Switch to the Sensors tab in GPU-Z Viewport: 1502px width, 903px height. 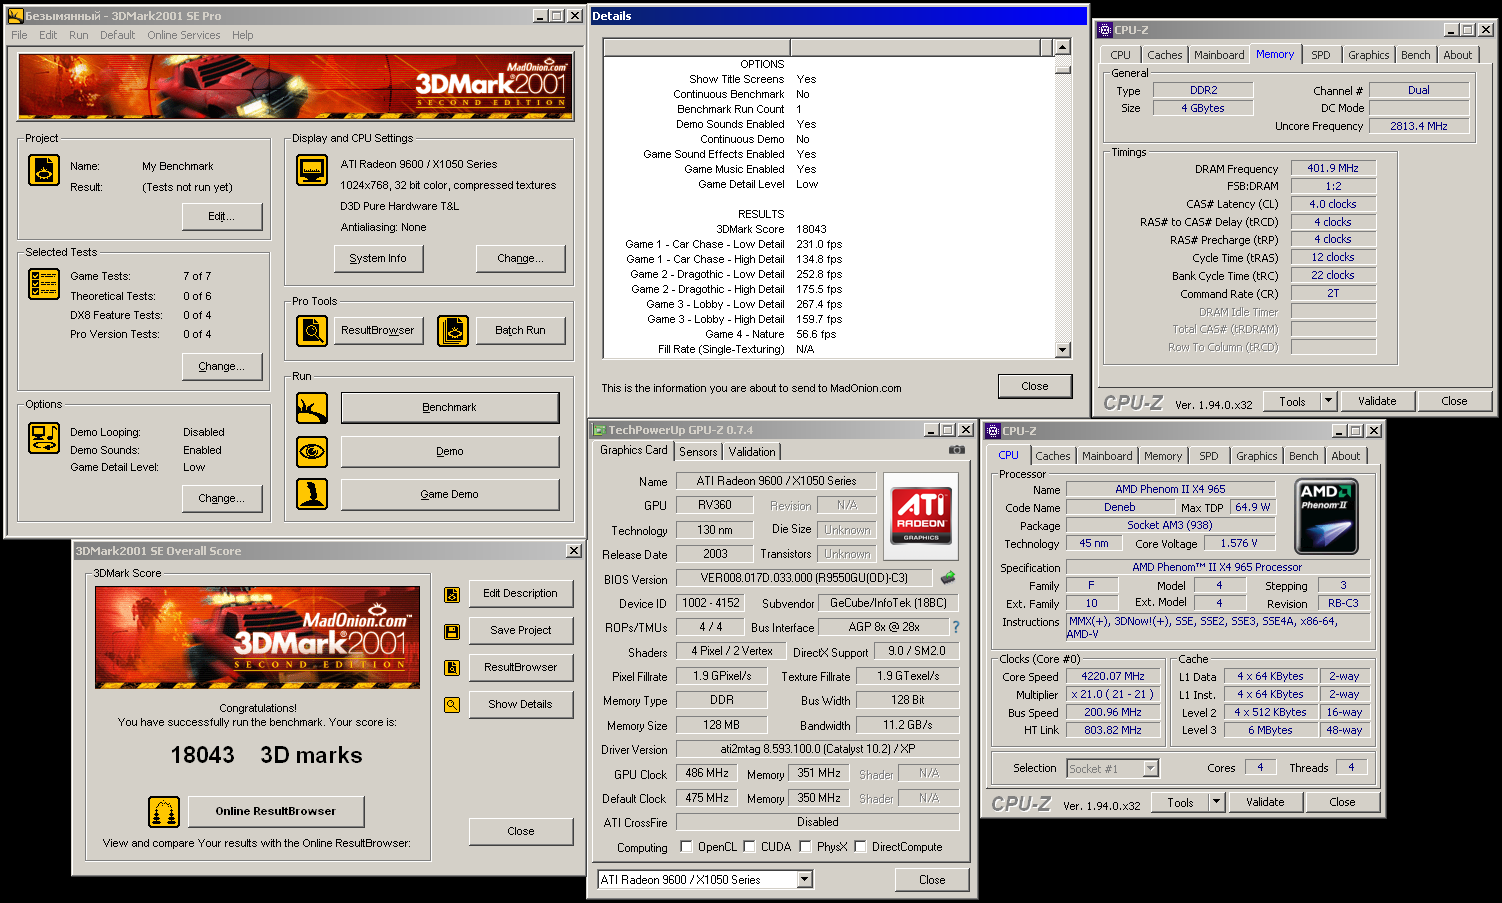coord(698,452)
